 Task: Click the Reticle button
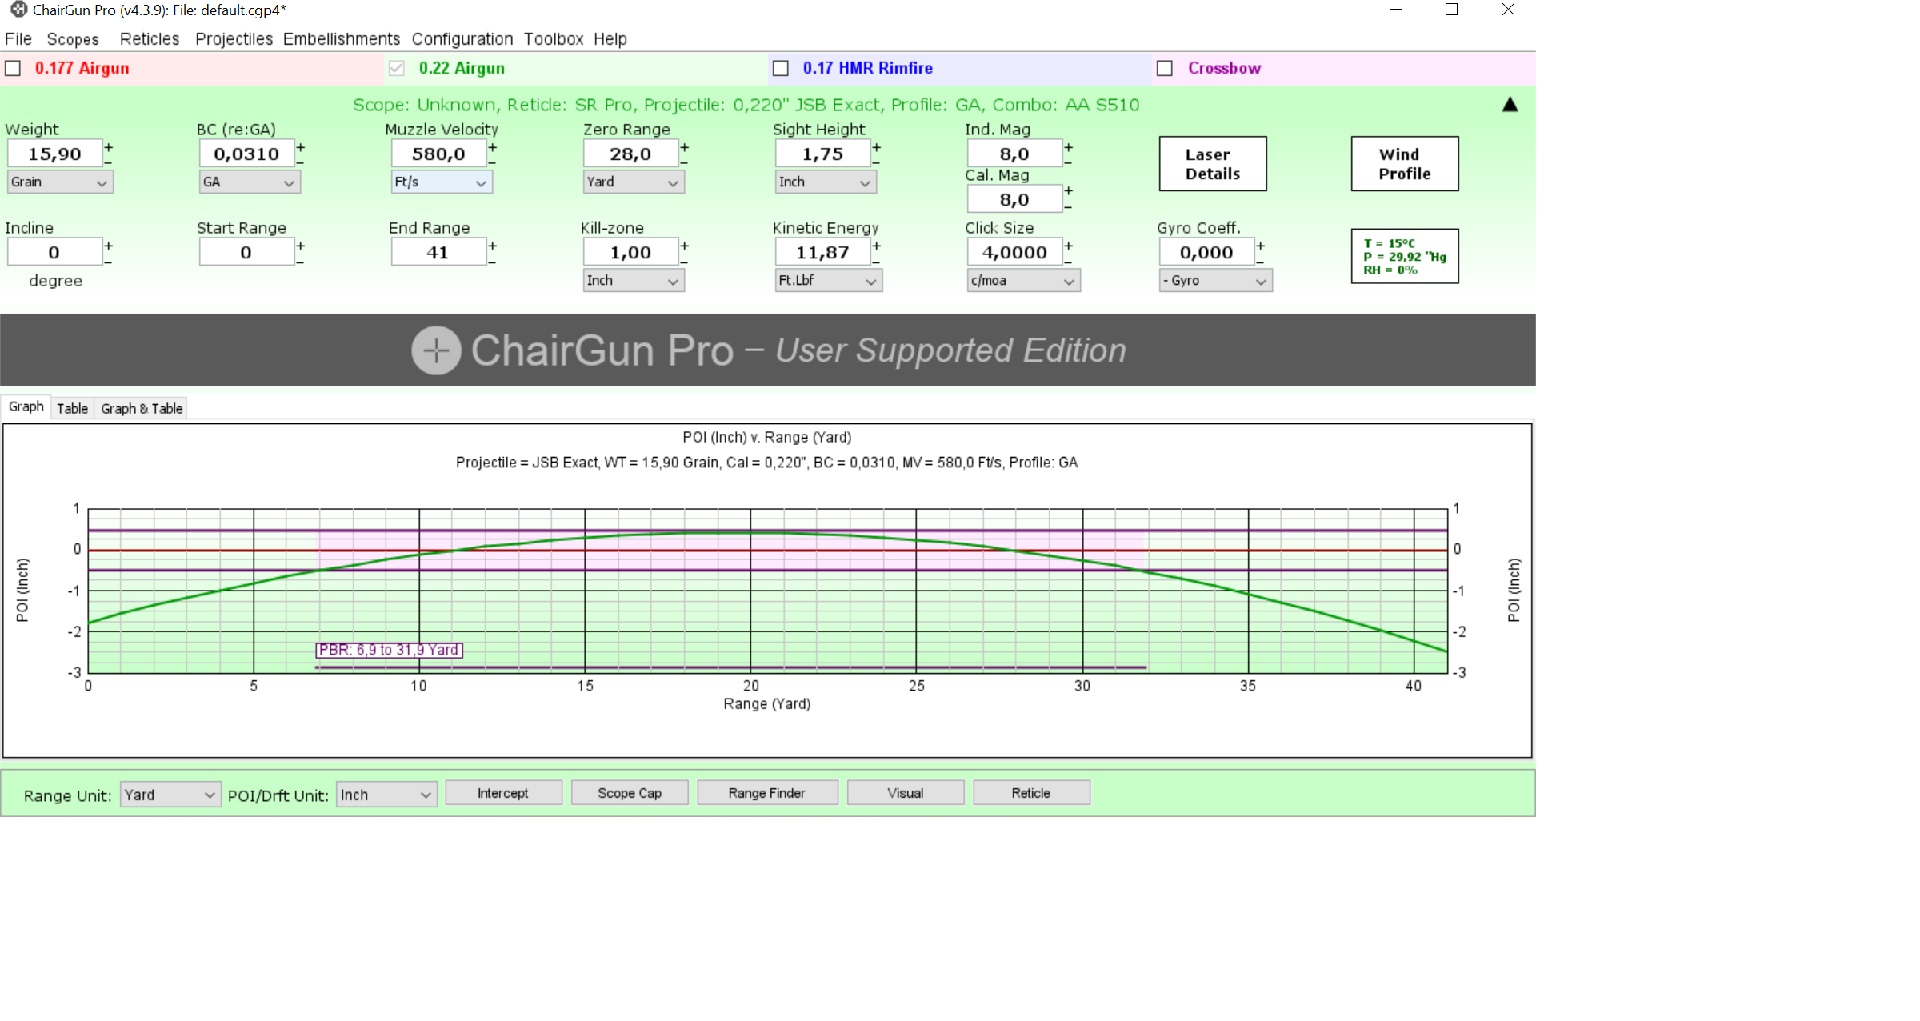[x=1031, y=793]
